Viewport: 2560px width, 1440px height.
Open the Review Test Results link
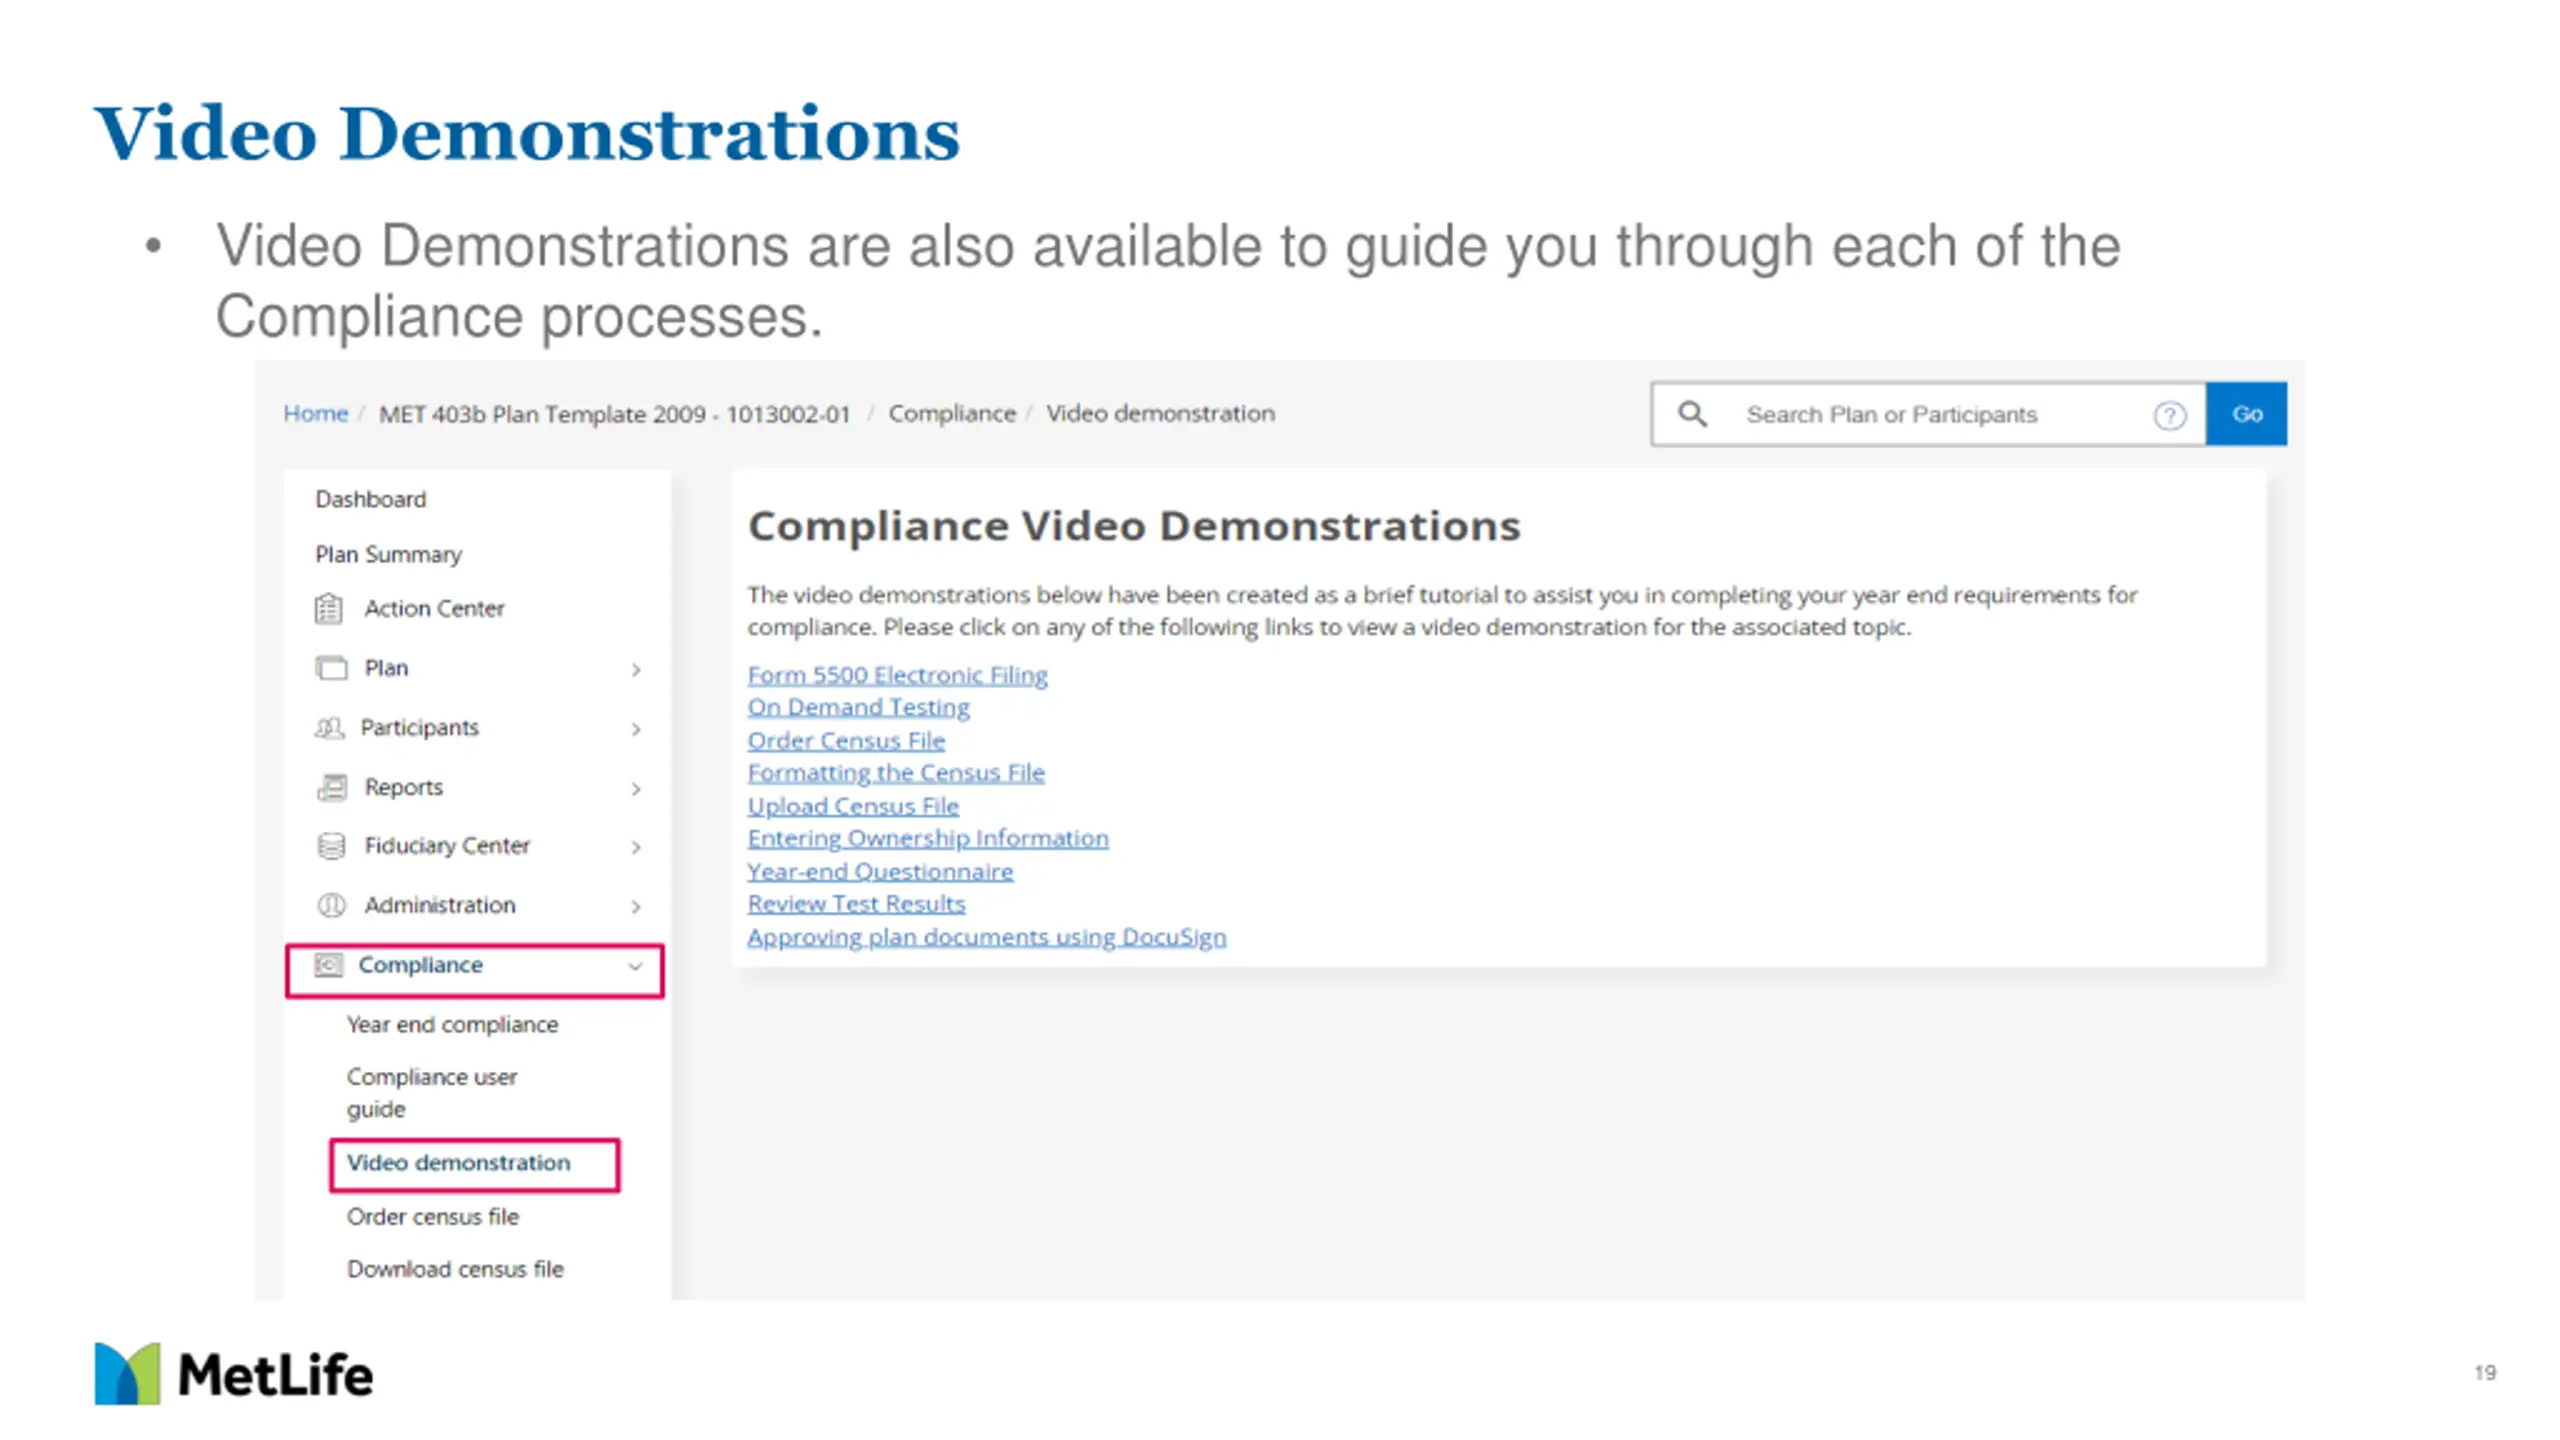point(856,903)
